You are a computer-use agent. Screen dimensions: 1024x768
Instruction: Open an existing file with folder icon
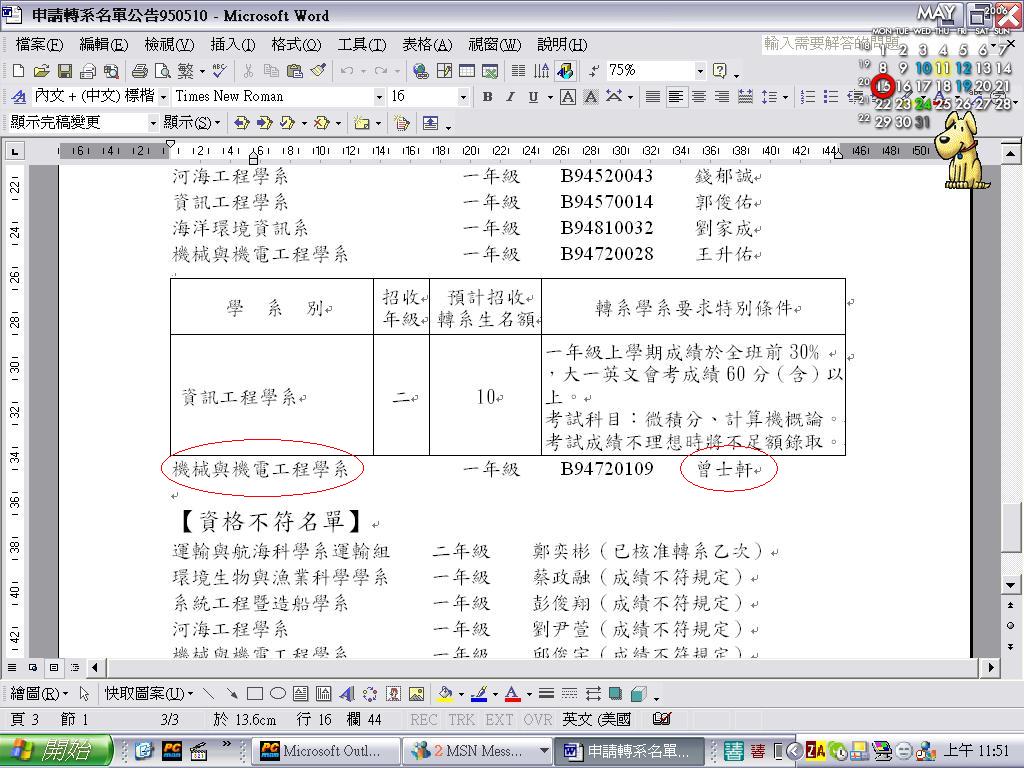coord(41,71)
